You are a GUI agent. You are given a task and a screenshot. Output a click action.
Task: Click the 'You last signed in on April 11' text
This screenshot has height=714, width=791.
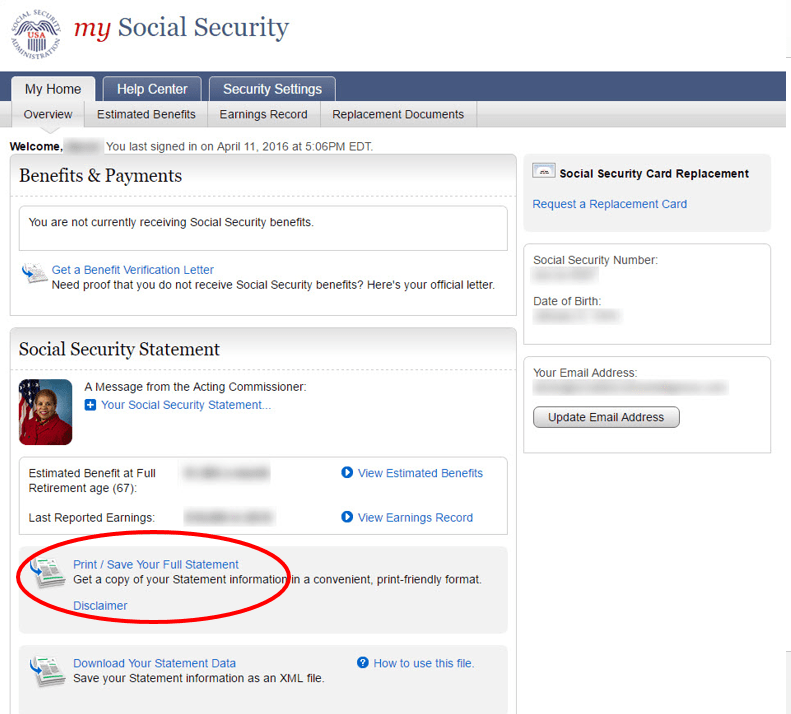239,147
